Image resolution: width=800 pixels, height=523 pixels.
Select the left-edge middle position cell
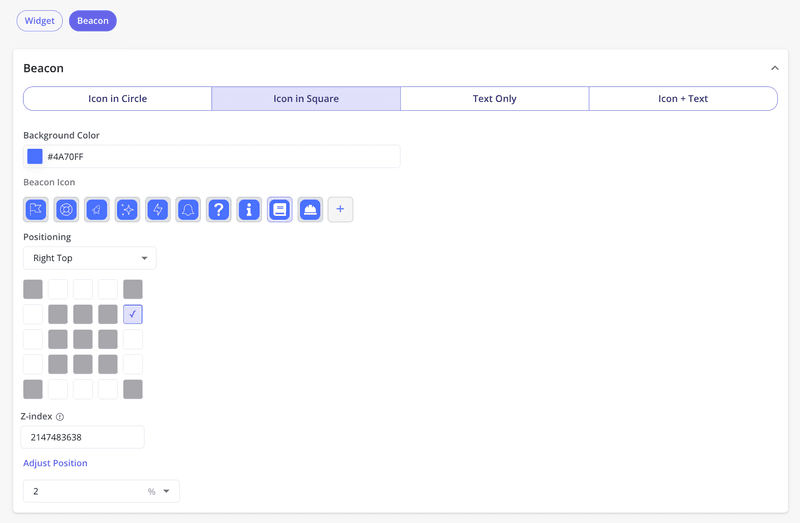(33, 339)
